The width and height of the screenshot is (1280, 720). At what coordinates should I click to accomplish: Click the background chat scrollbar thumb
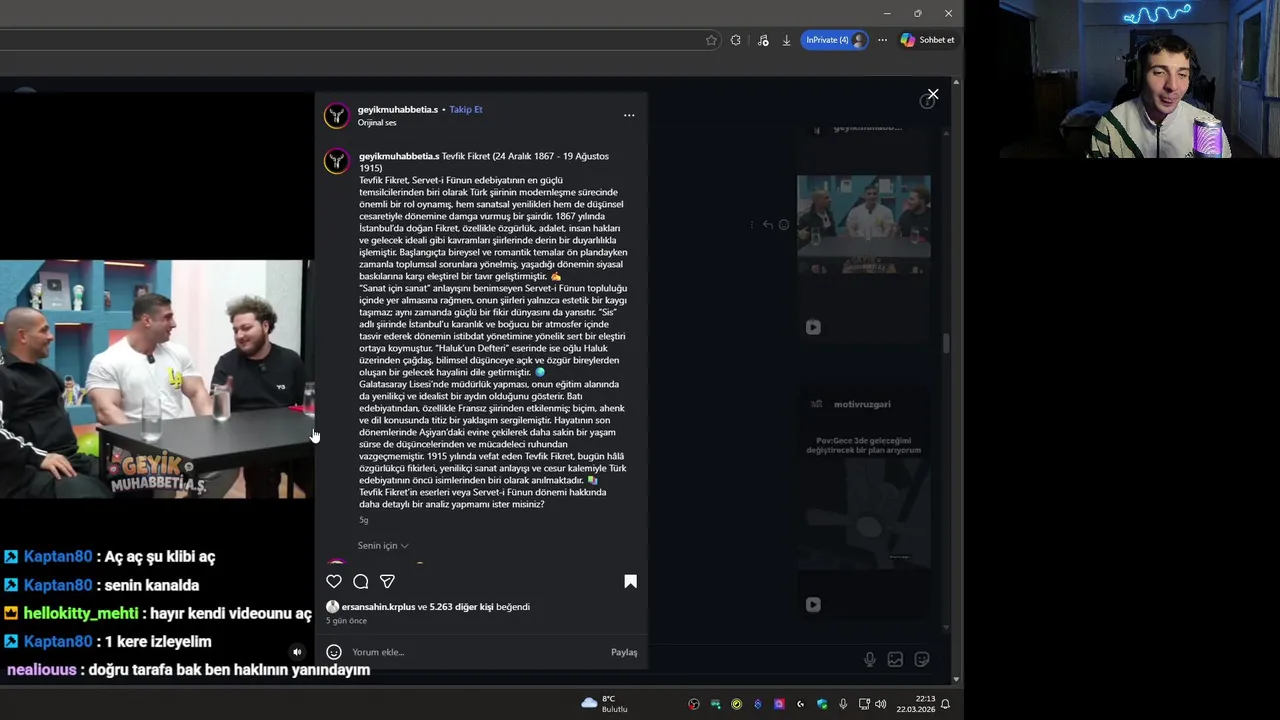click(x=946, y=343)
